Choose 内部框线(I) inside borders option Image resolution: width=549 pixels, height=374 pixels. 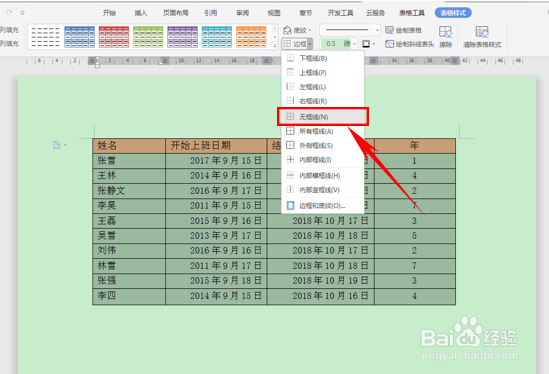tap(323, 160)
